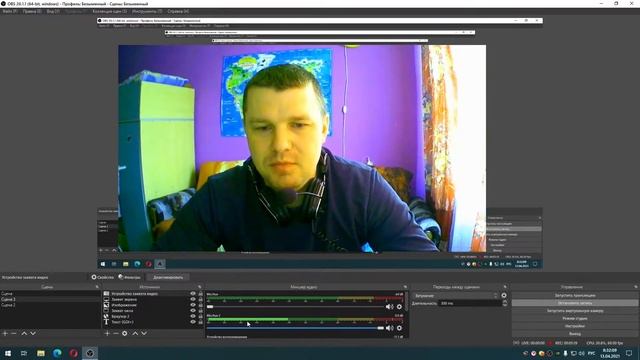Image resolution: width=640 pixels, height=360 pixels.
Task: Add a new source with the plus icon
Action: click(x=107, y=333)
